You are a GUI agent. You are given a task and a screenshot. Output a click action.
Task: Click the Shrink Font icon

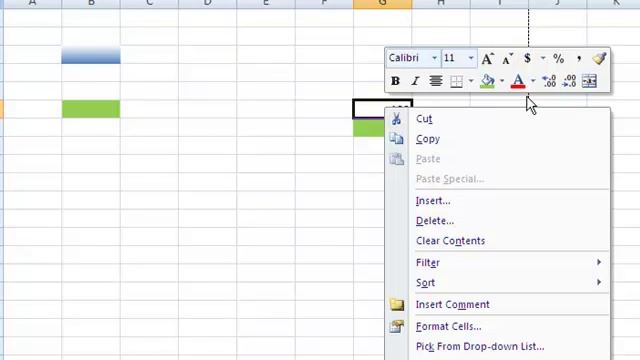click(507, 59)
